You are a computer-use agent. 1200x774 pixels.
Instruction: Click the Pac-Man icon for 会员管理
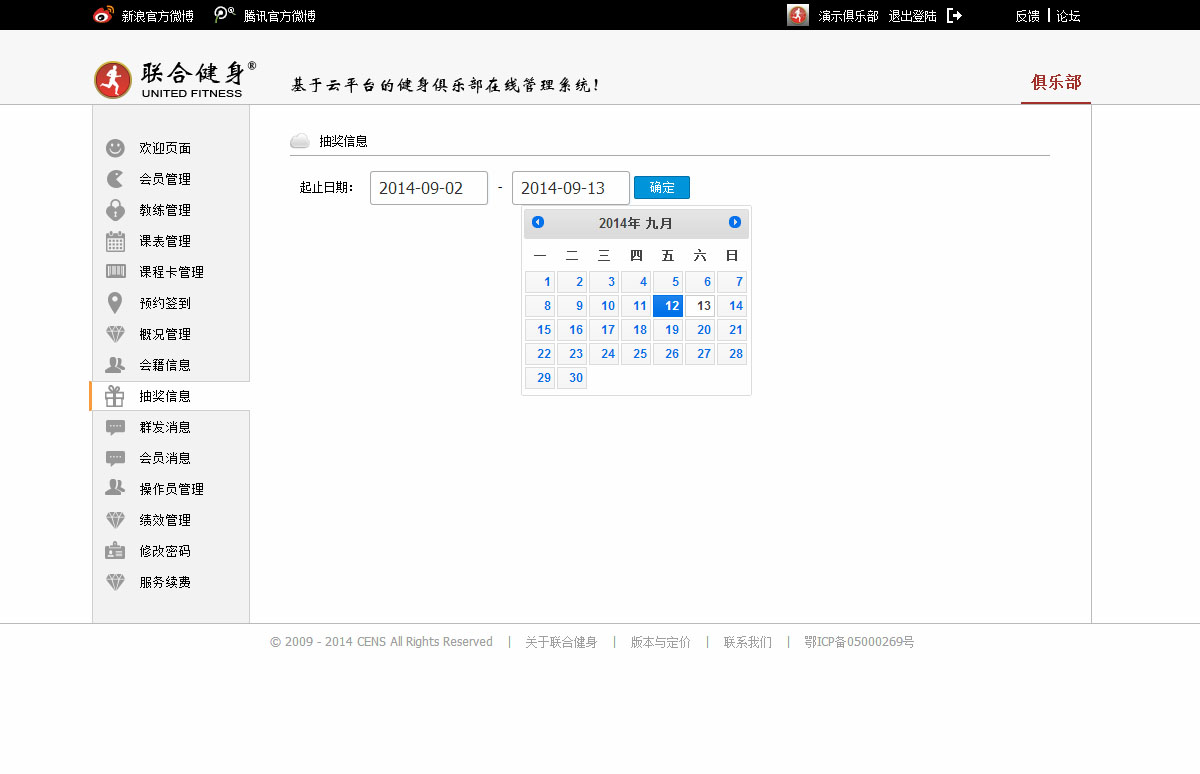click(x=115, y=179)
